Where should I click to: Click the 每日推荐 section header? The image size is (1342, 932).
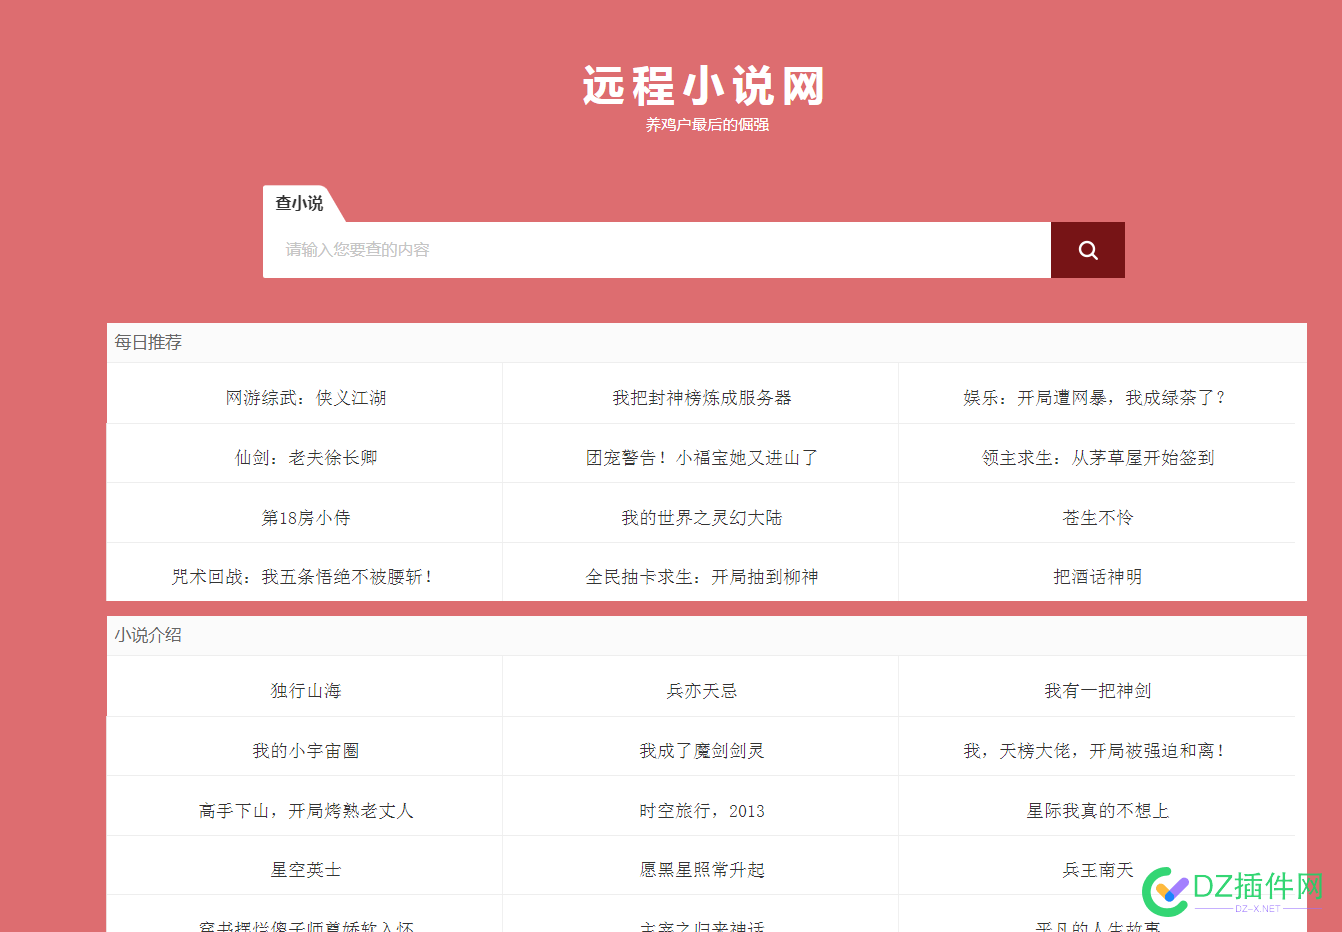tap(148, 342)
